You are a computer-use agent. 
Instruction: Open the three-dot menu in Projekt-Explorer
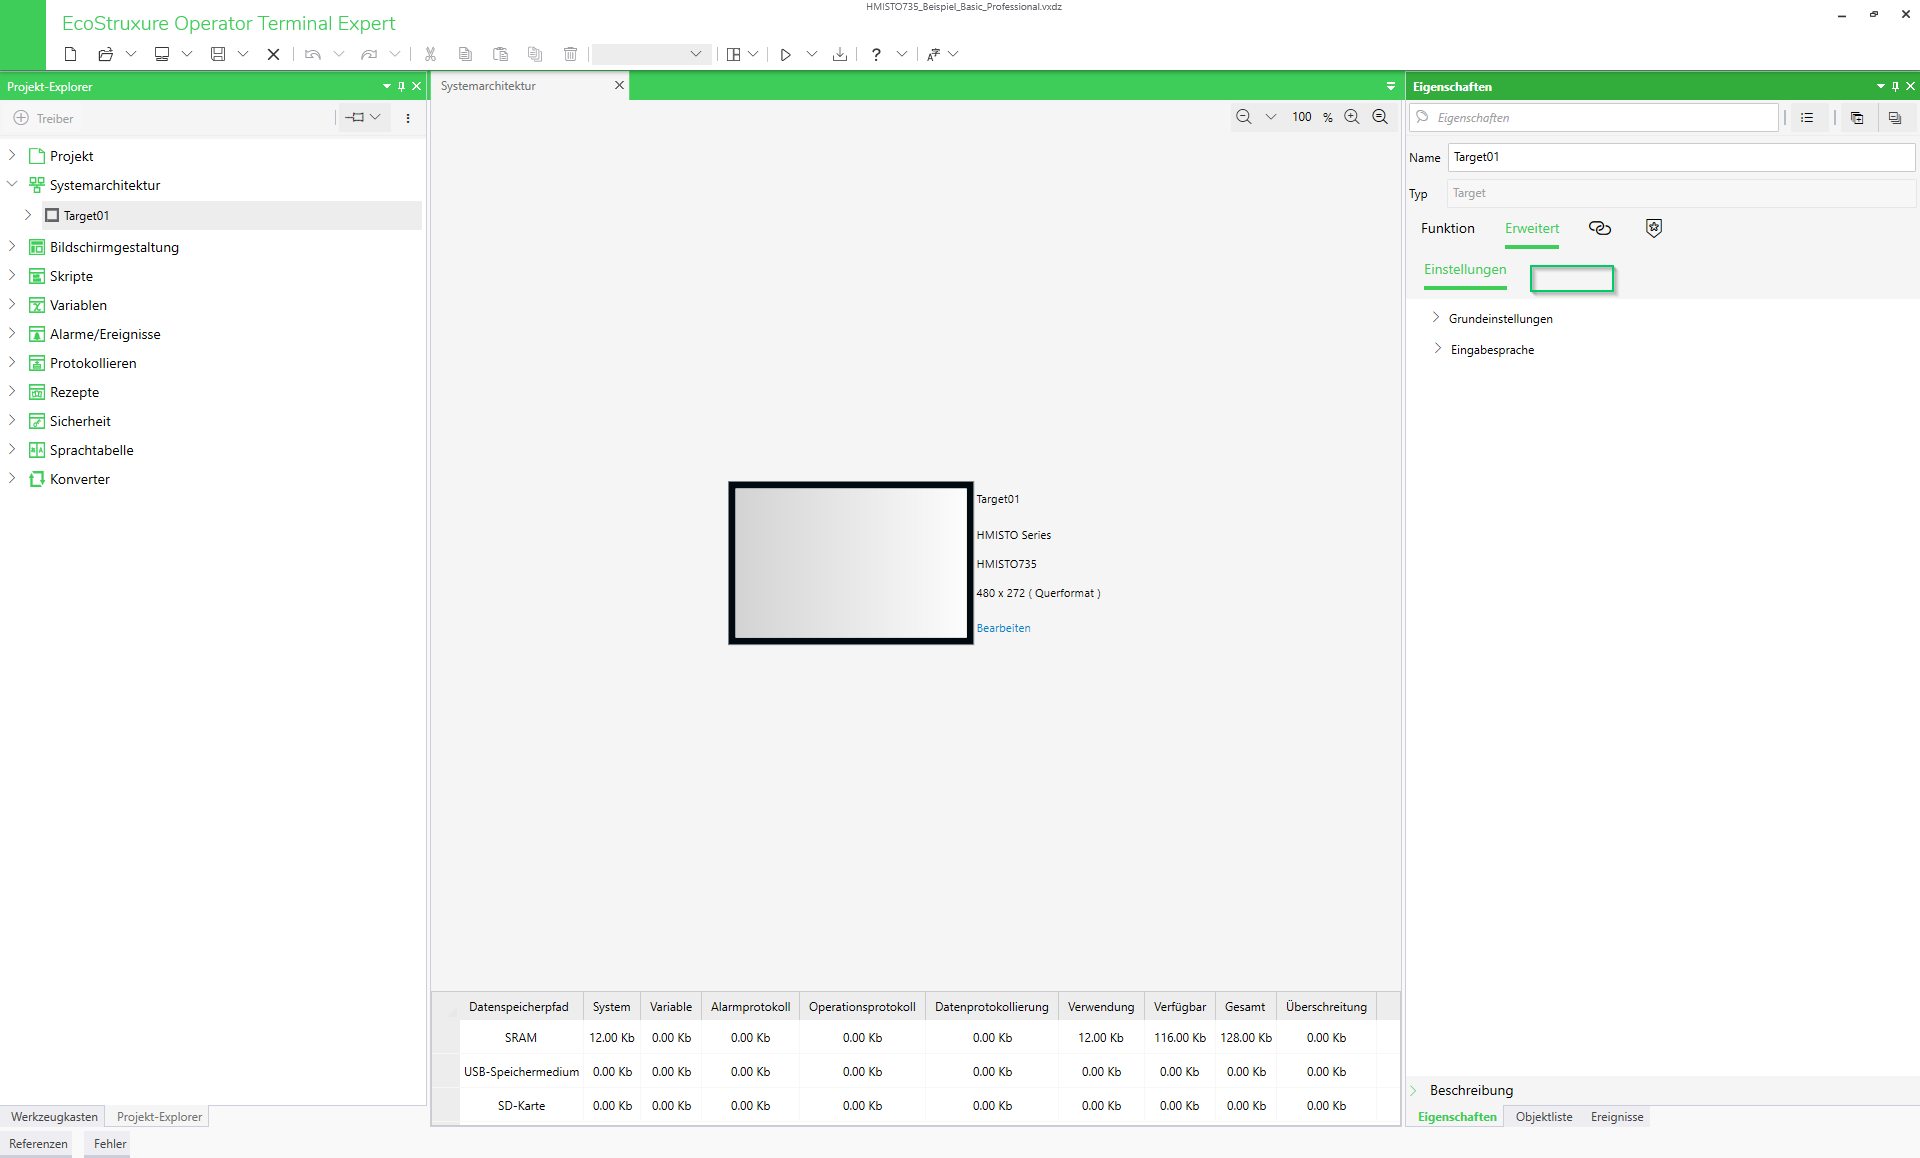408,118
